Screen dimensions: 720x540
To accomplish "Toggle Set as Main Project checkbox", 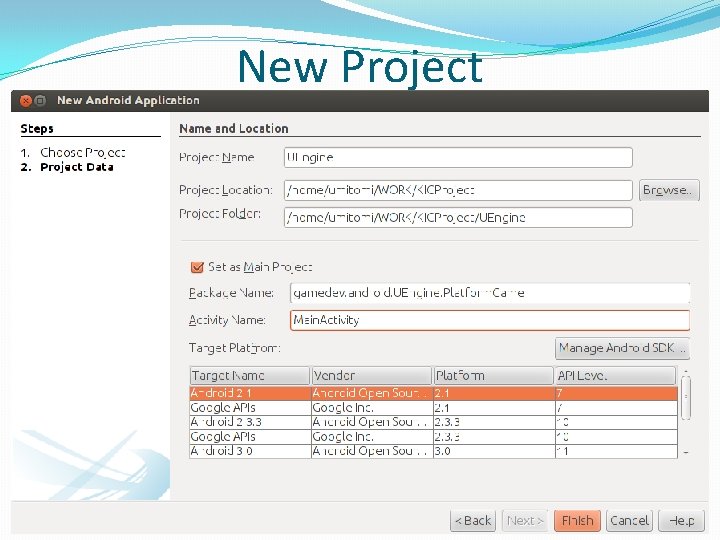I will point(197,267).
